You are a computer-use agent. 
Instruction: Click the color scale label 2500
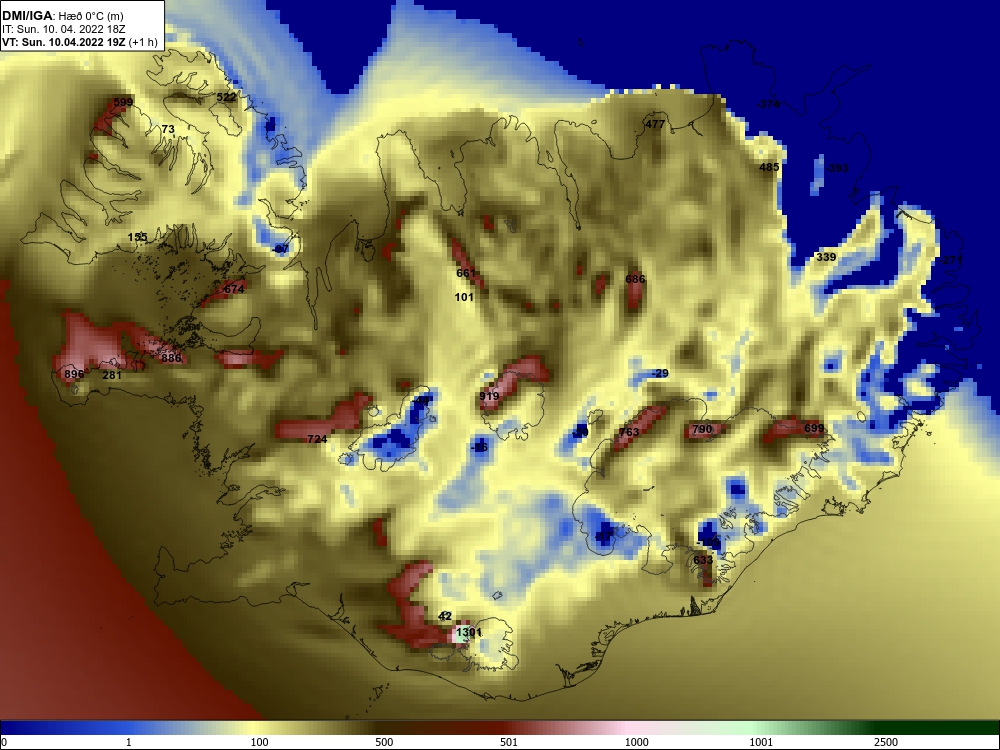click(886, 742)
